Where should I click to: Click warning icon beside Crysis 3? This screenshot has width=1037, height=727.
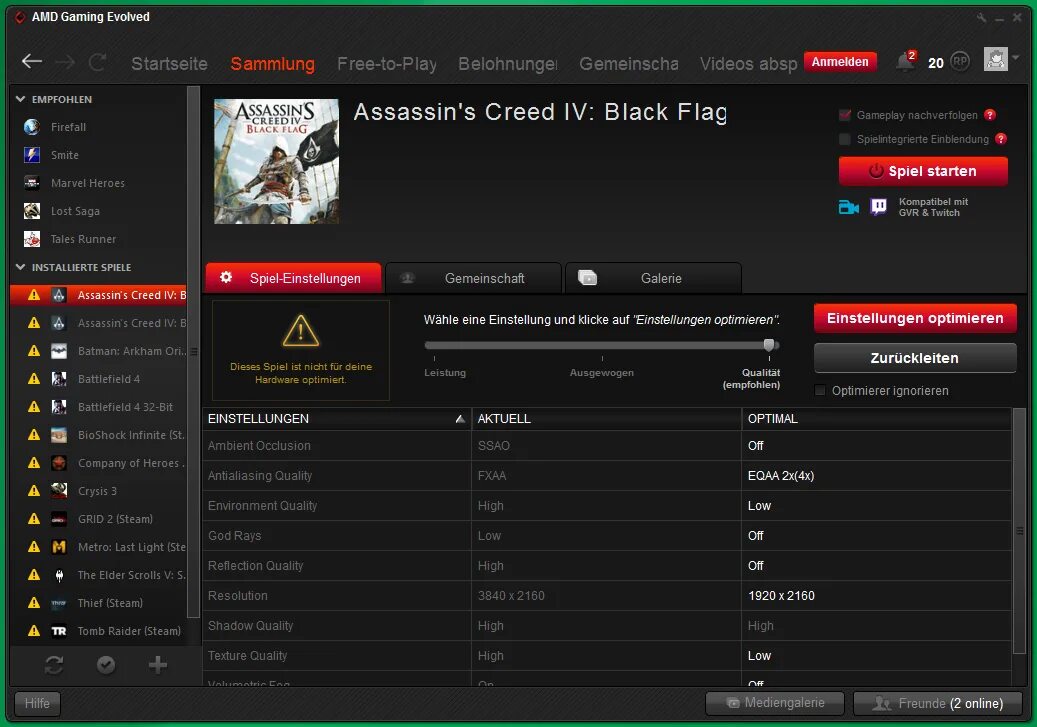tap(34, 491)
